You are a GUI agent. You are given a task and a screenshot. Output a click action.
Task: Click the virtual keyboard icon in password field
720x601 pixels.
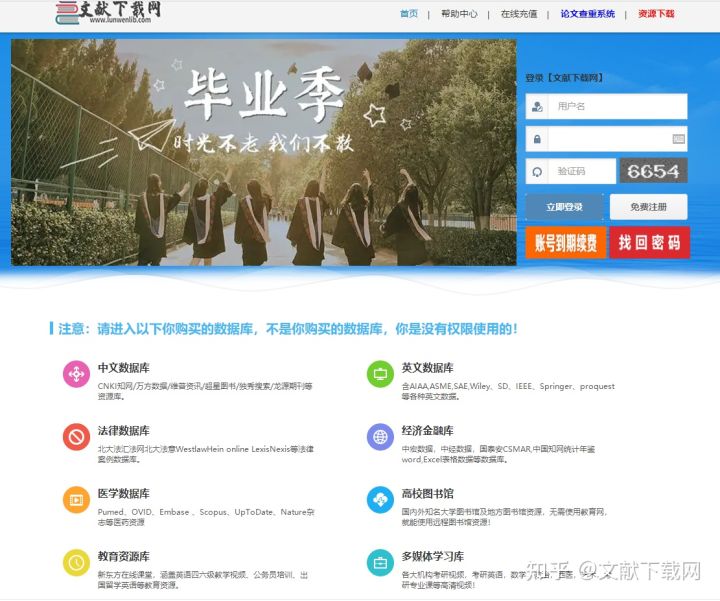point(678,139)
